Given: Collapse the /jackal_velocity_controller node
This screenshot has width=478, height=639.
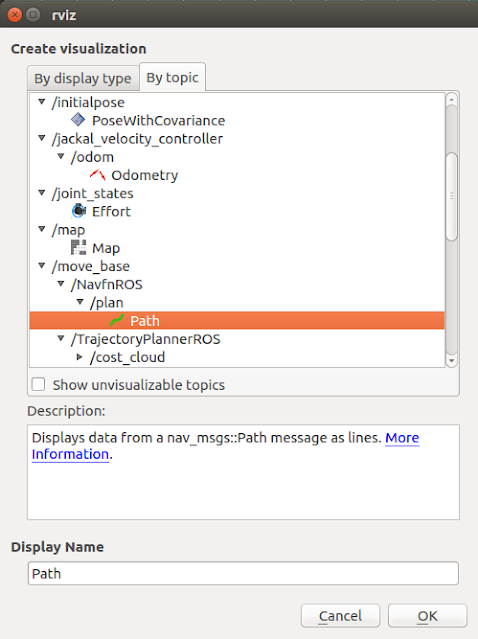Looking at the screenshot, I should coord(42,138).
